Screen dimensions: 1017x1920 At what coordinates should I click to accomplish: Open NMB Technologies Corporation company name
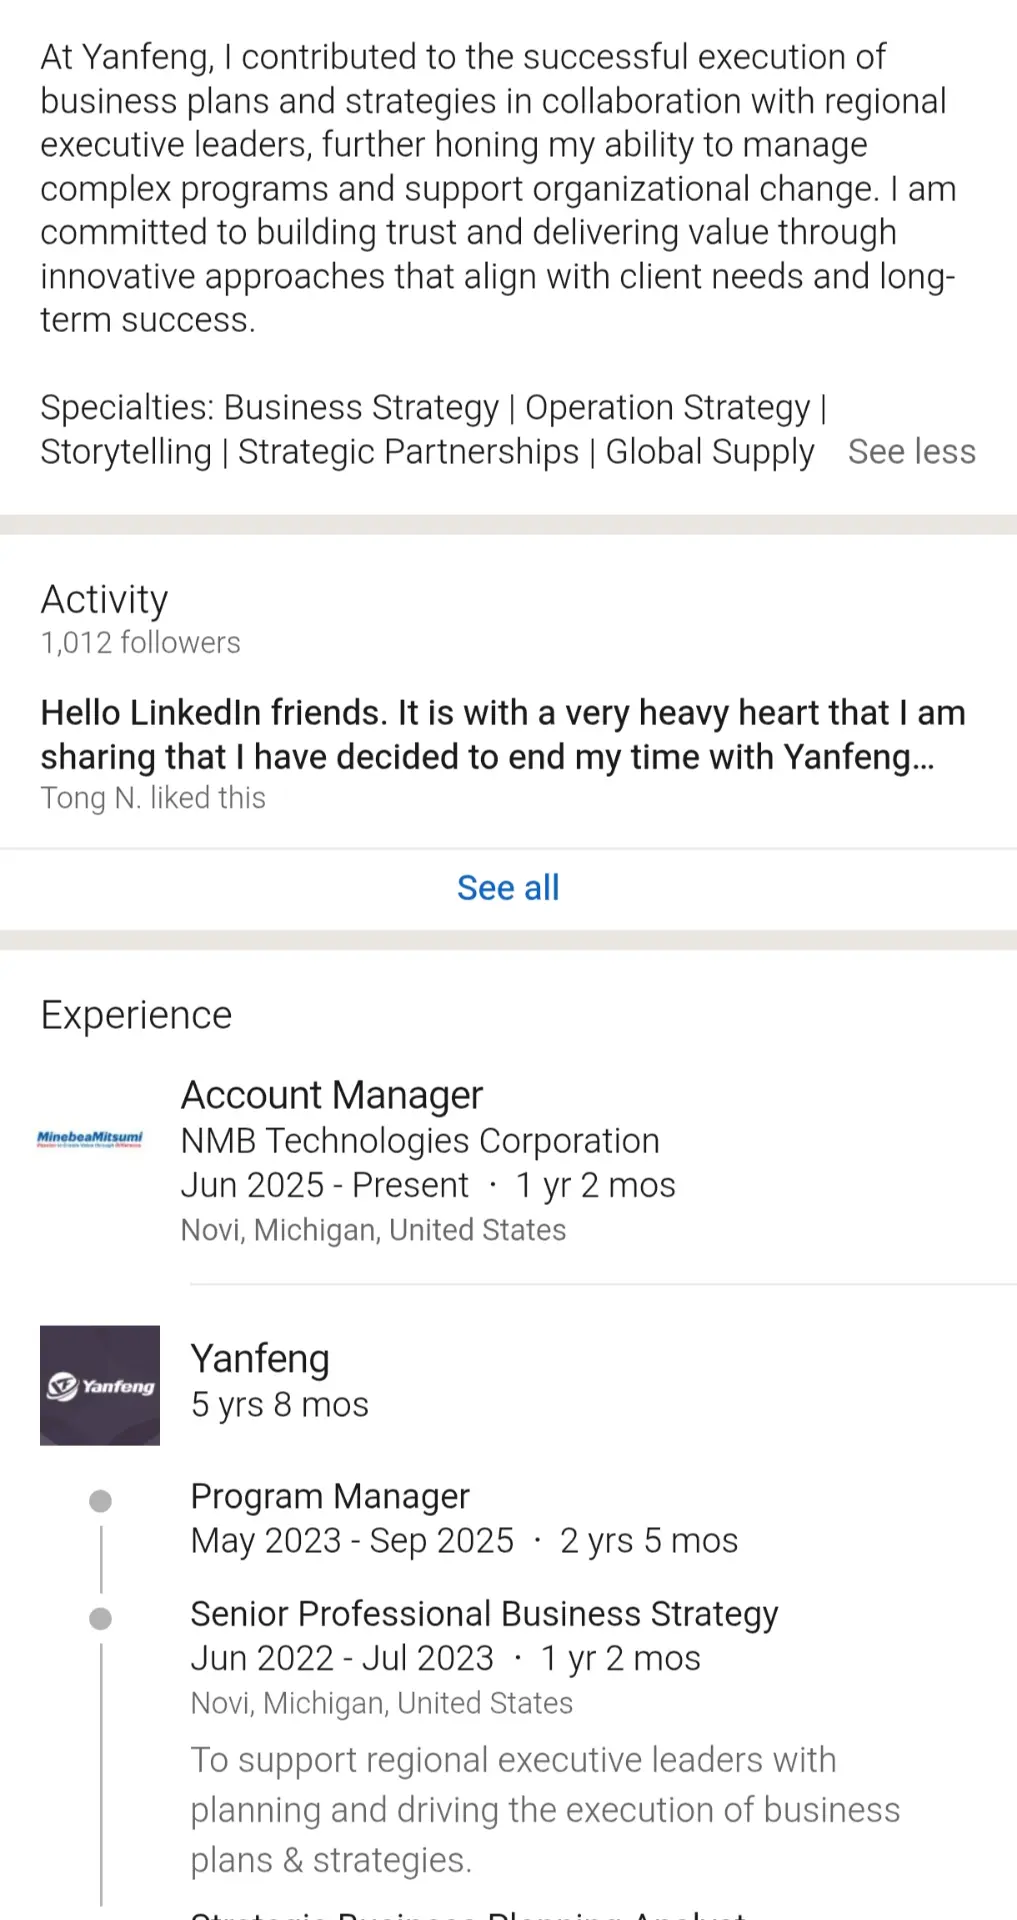coord(420,1141)
